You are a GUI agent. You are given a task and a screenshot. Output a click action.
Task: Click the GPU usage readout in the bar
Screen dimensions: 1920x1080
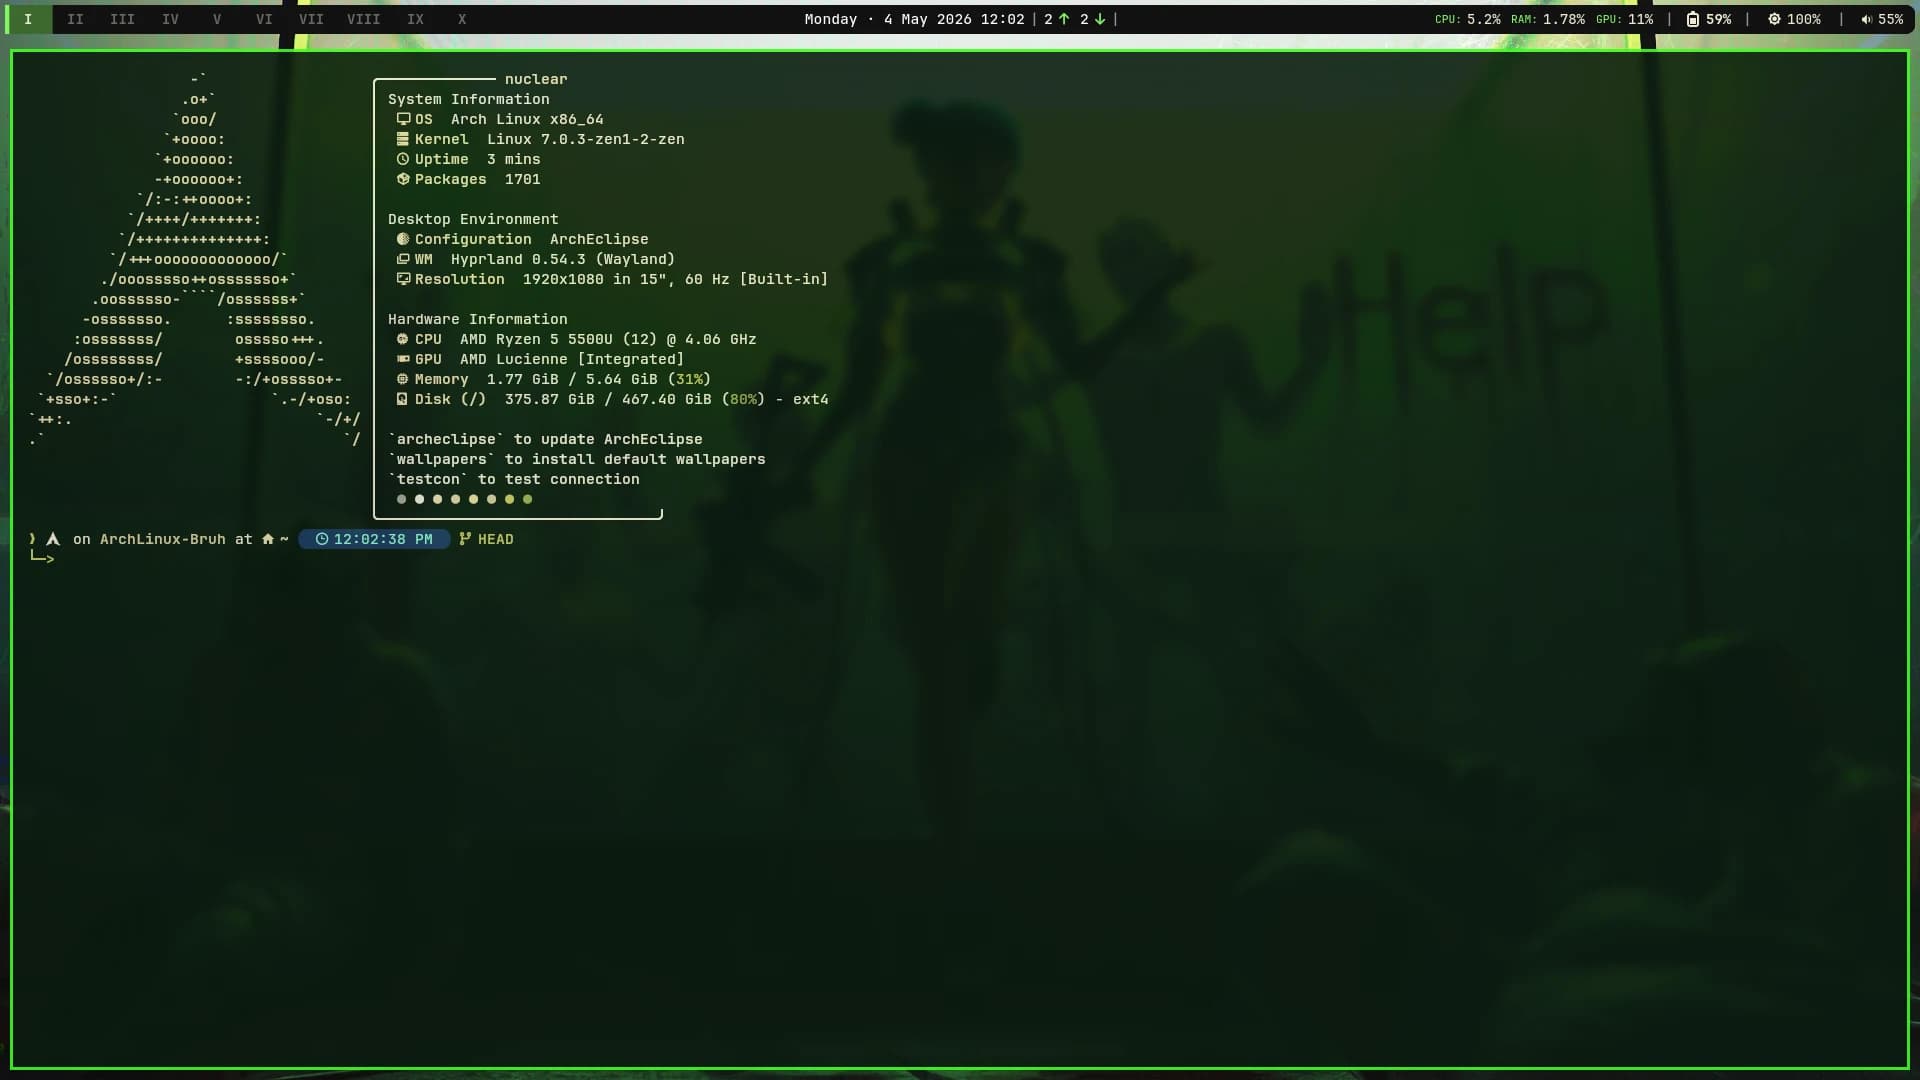click(1624, 19)
